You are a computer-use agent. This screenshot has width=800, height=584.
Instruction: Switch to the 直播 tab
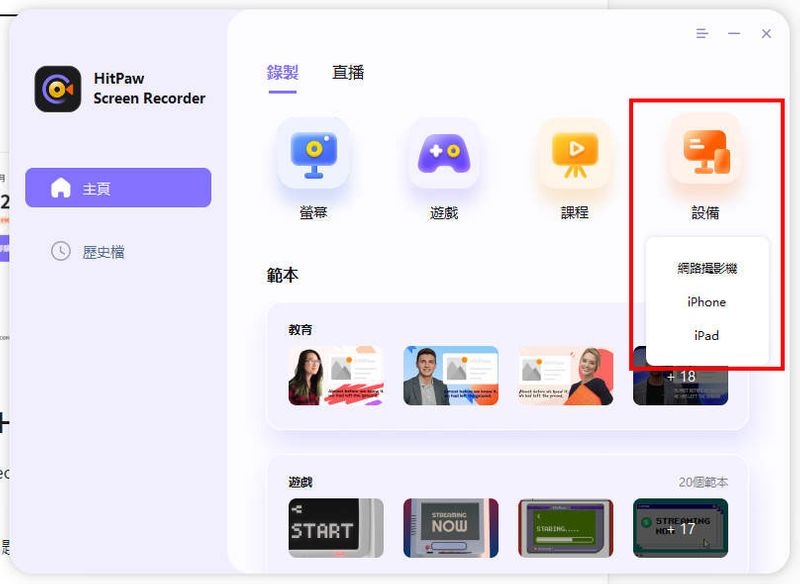[348, 72]
